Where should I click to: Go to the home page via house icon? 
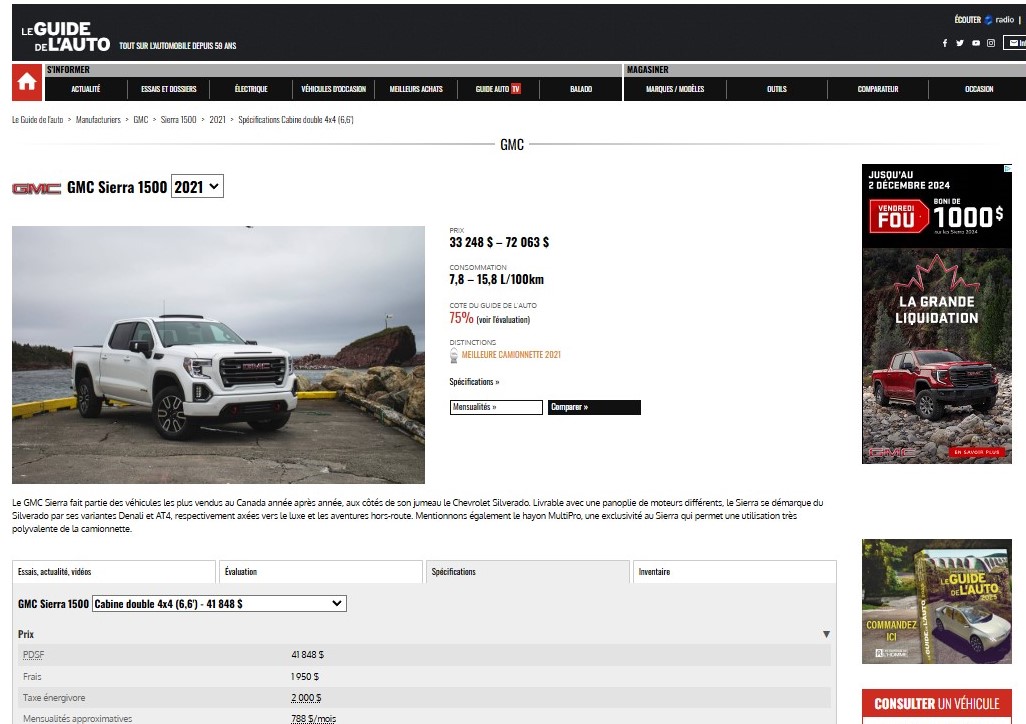(x=27, y=82)
